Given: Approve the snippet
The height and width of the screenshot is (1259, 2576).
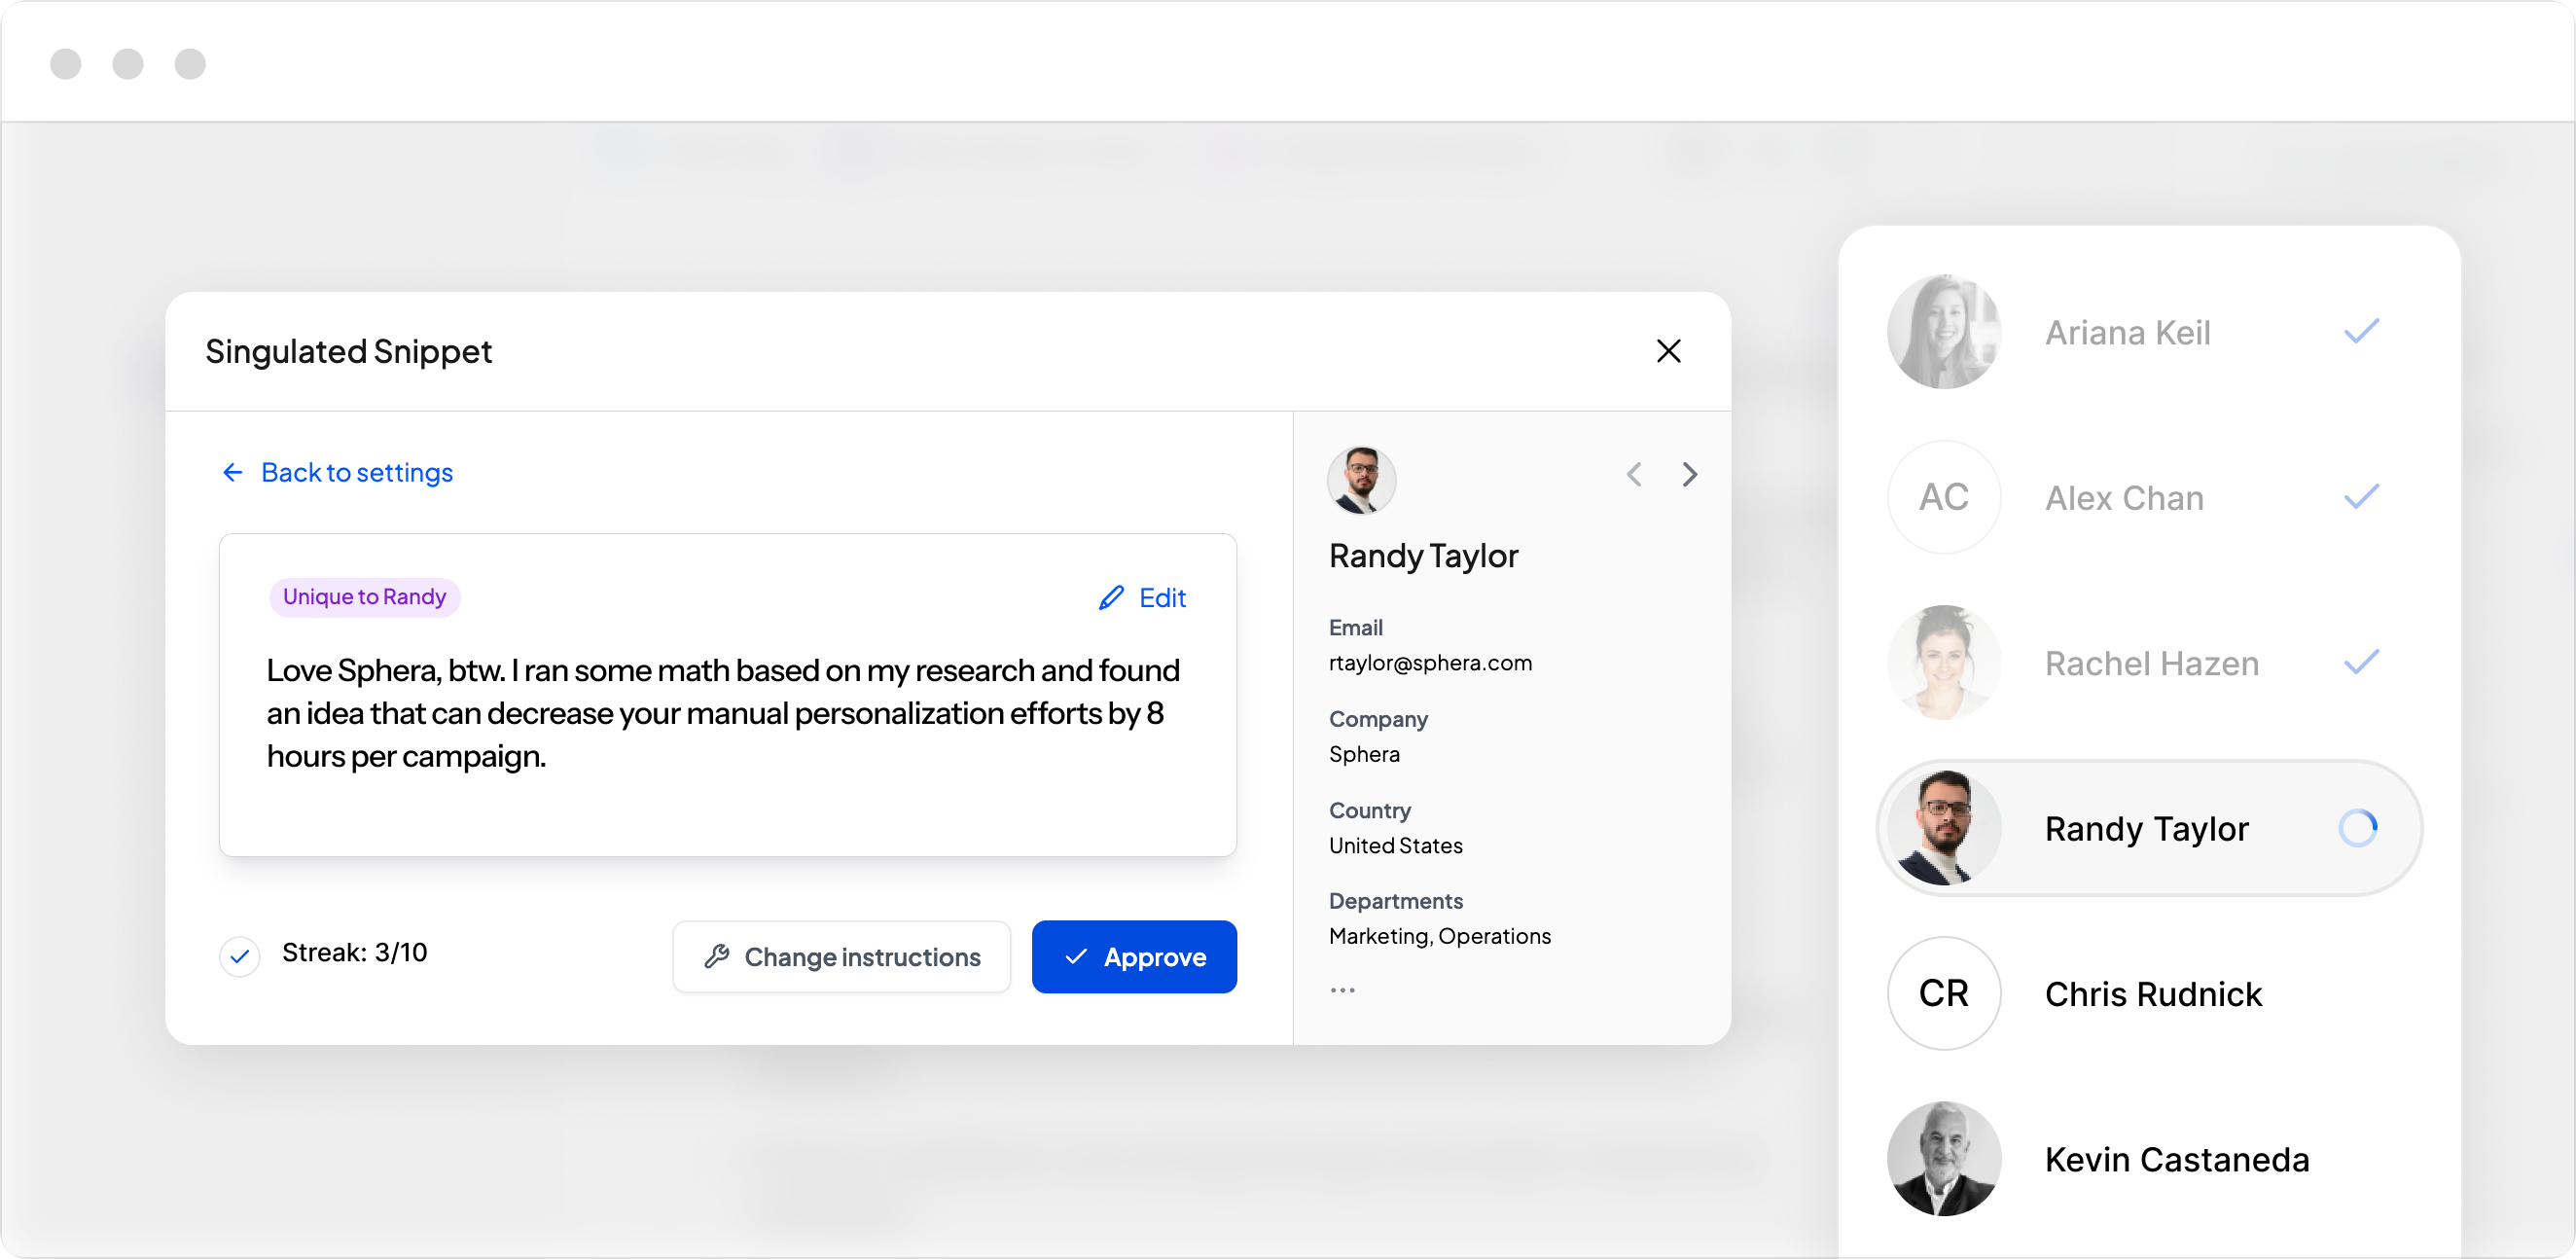Looking at the screenshot, I should tap(1134, 957).
